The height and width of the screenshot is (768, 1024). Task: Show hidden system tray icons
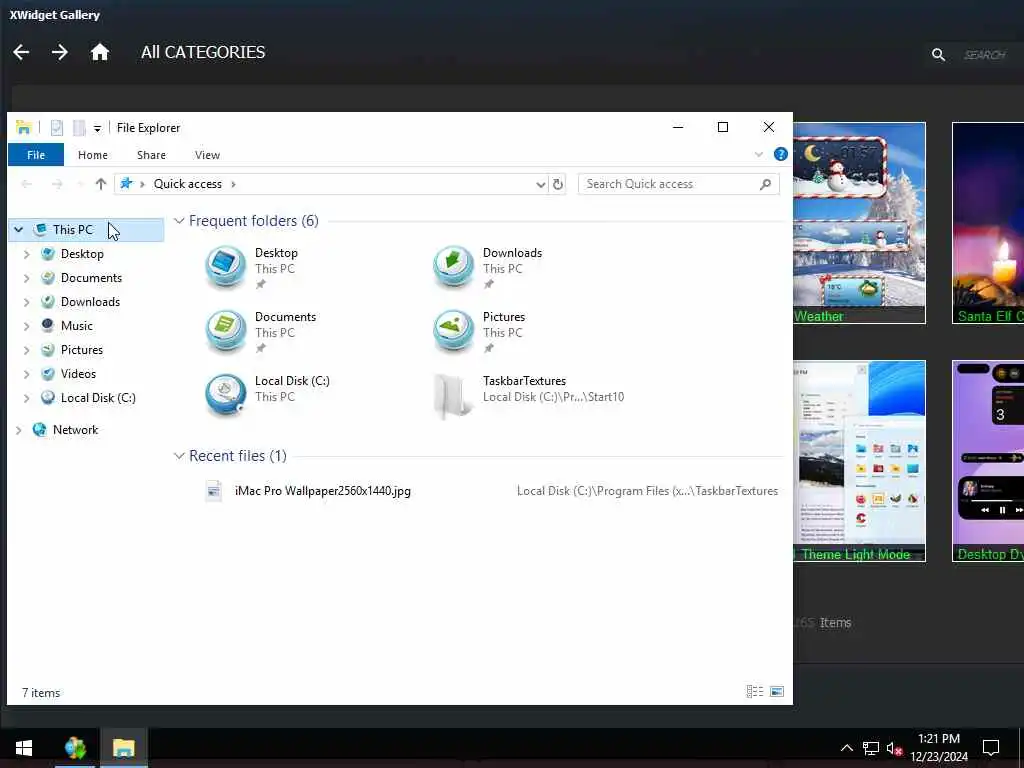tap(846, 748)
